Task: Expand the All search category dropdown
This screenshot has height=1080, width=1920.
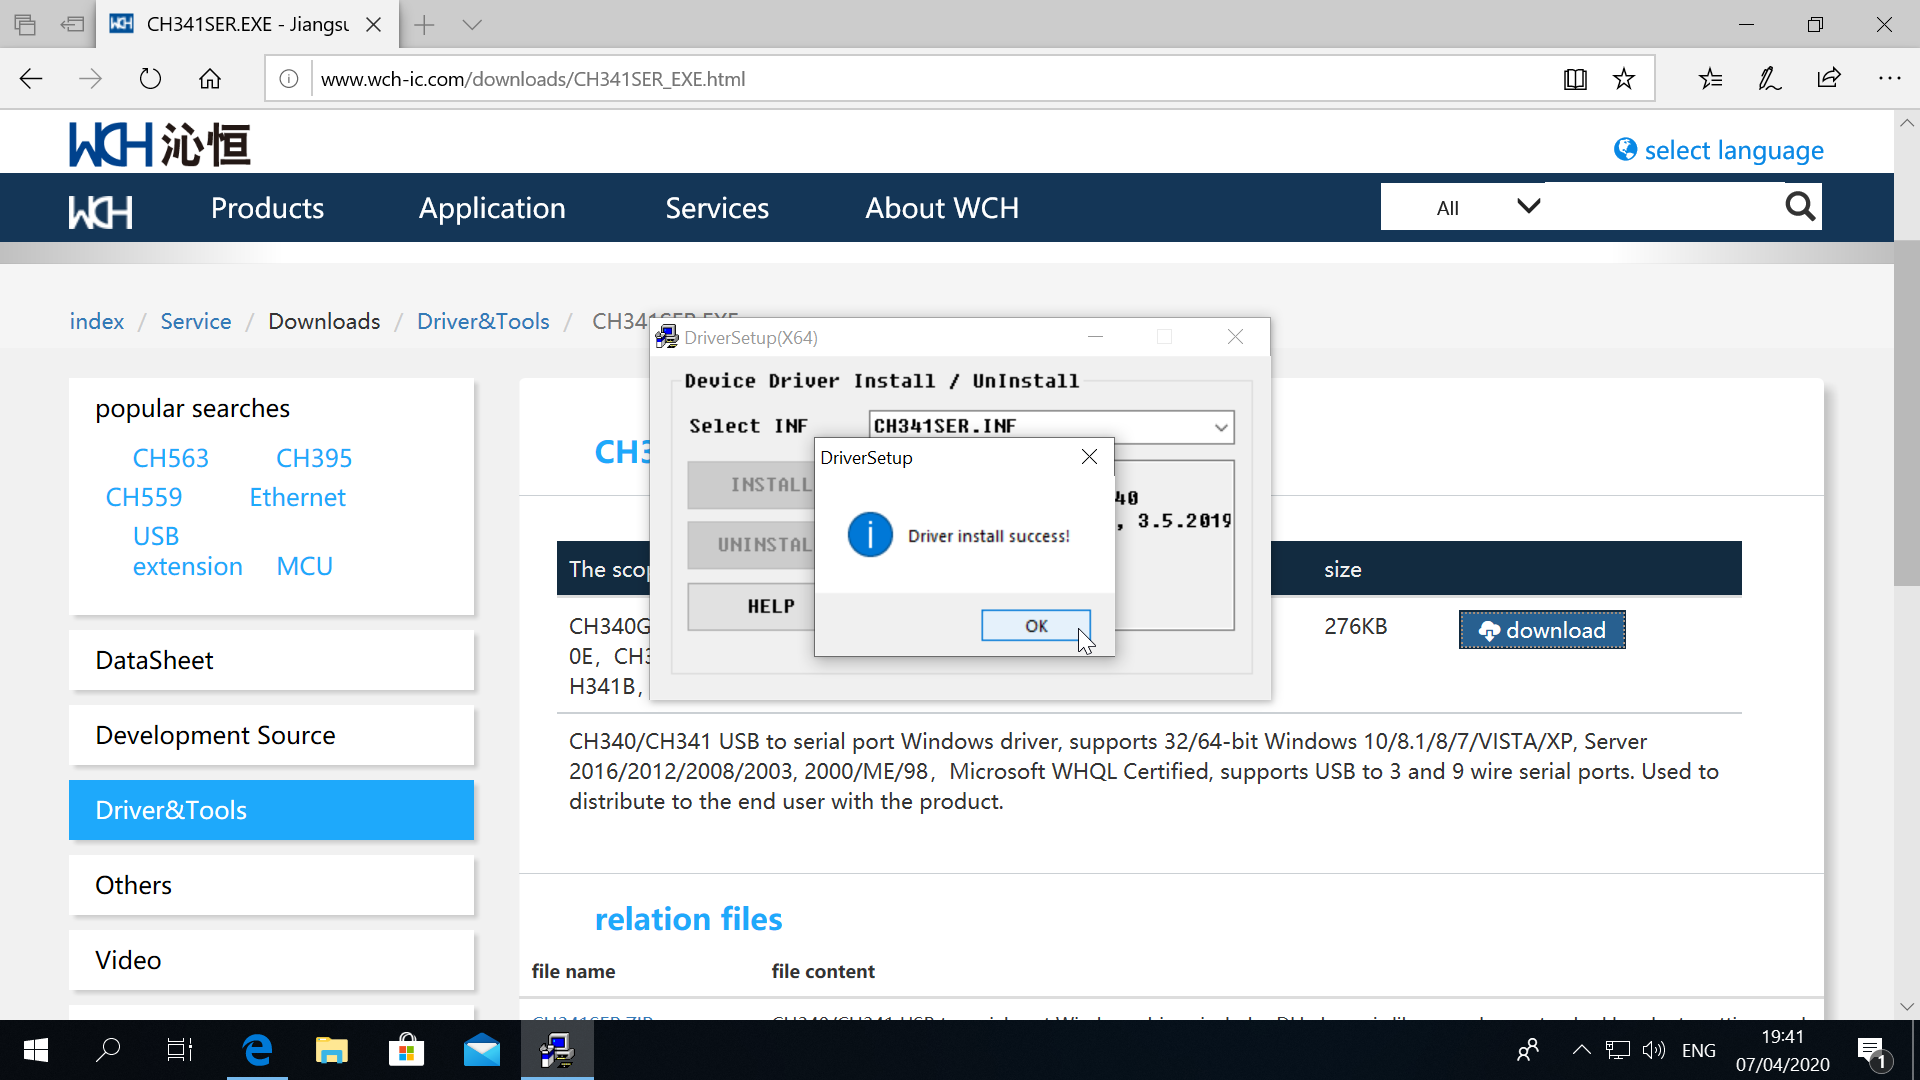Action: [x=1463, y=207]
